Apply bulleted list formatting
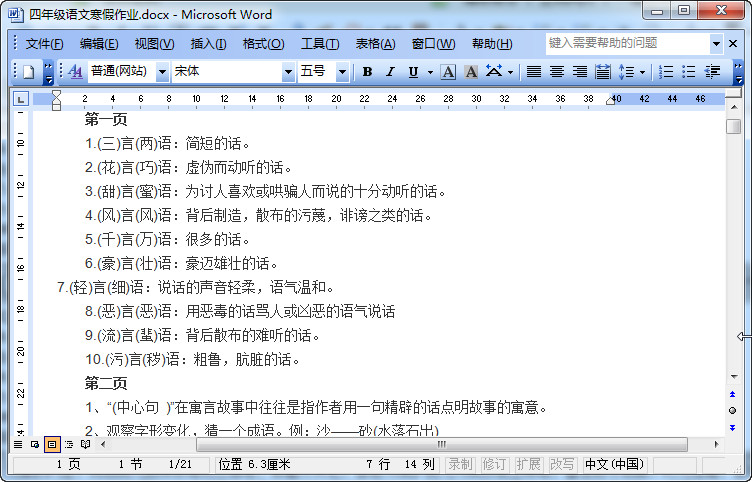 point(689,72)
